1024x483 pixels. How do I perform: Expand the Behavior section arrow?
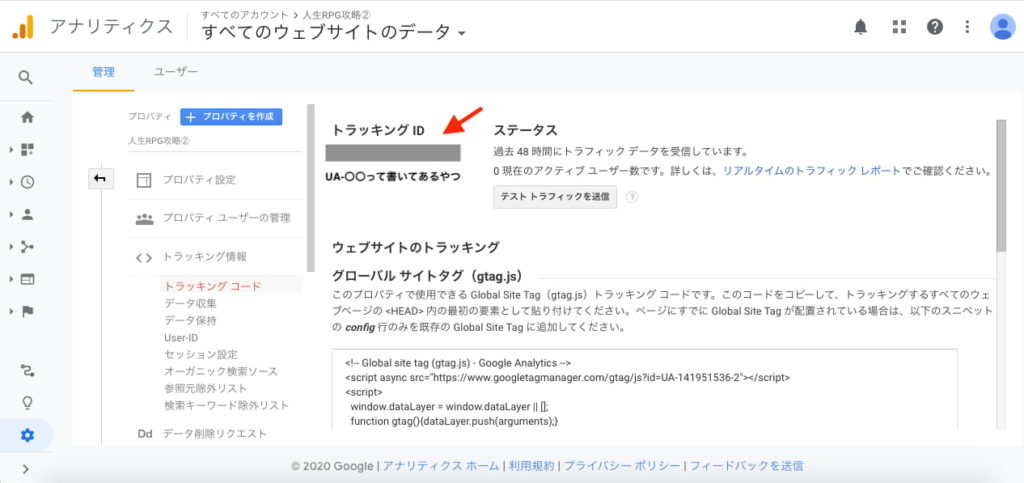click(11, 279)
